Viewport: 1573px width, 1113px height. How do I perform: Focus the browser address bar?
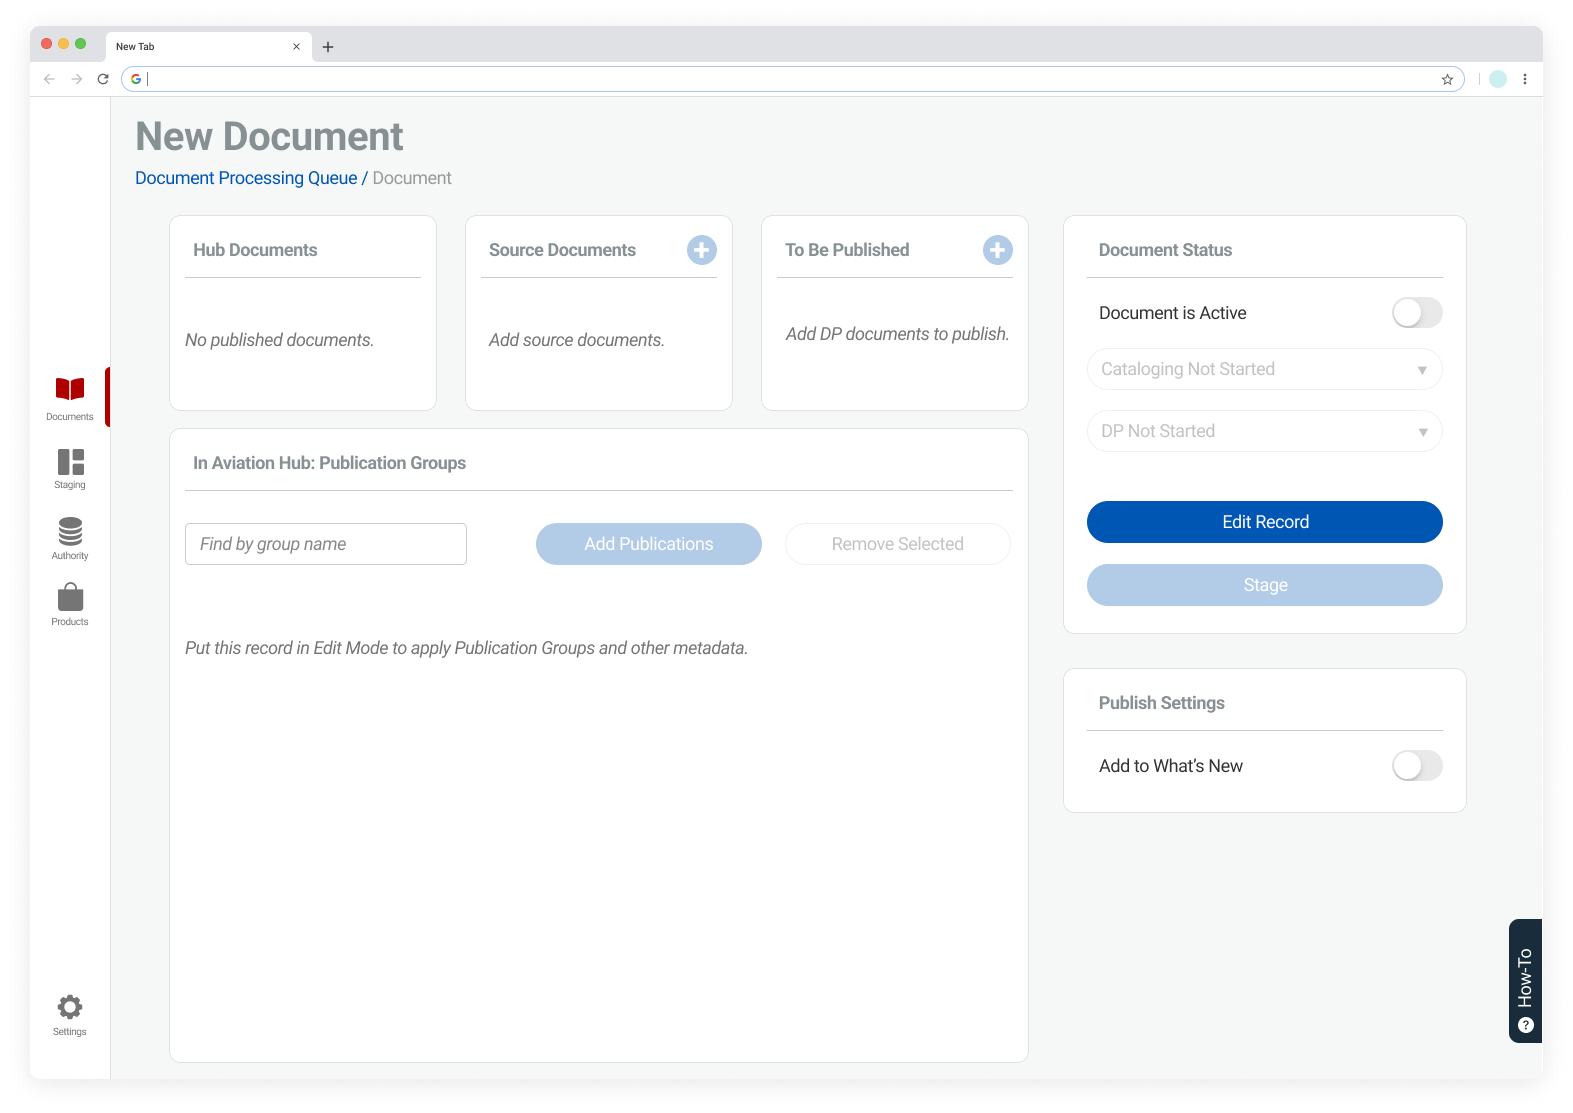(x=793, y=79)
